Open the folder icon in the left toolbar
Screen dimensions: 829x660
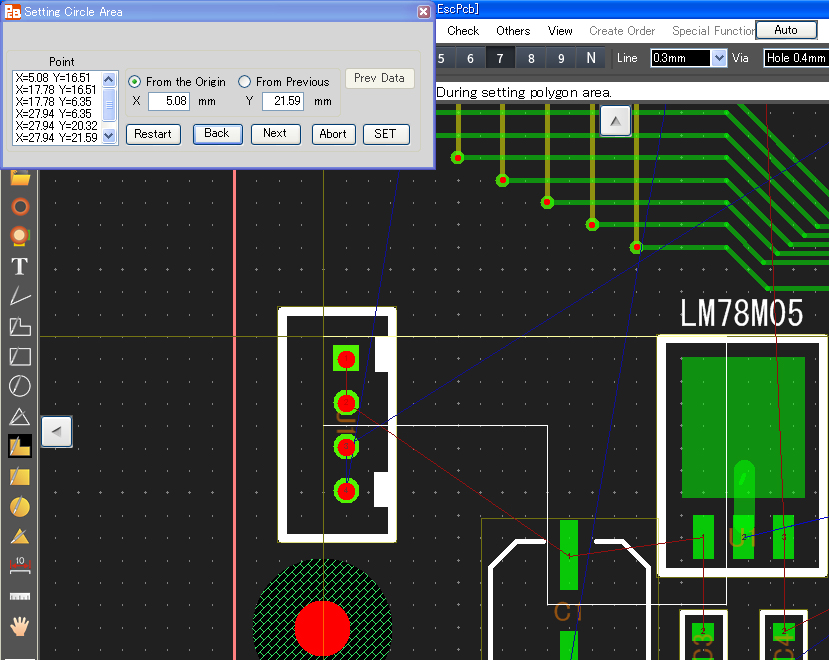(20, 178)
